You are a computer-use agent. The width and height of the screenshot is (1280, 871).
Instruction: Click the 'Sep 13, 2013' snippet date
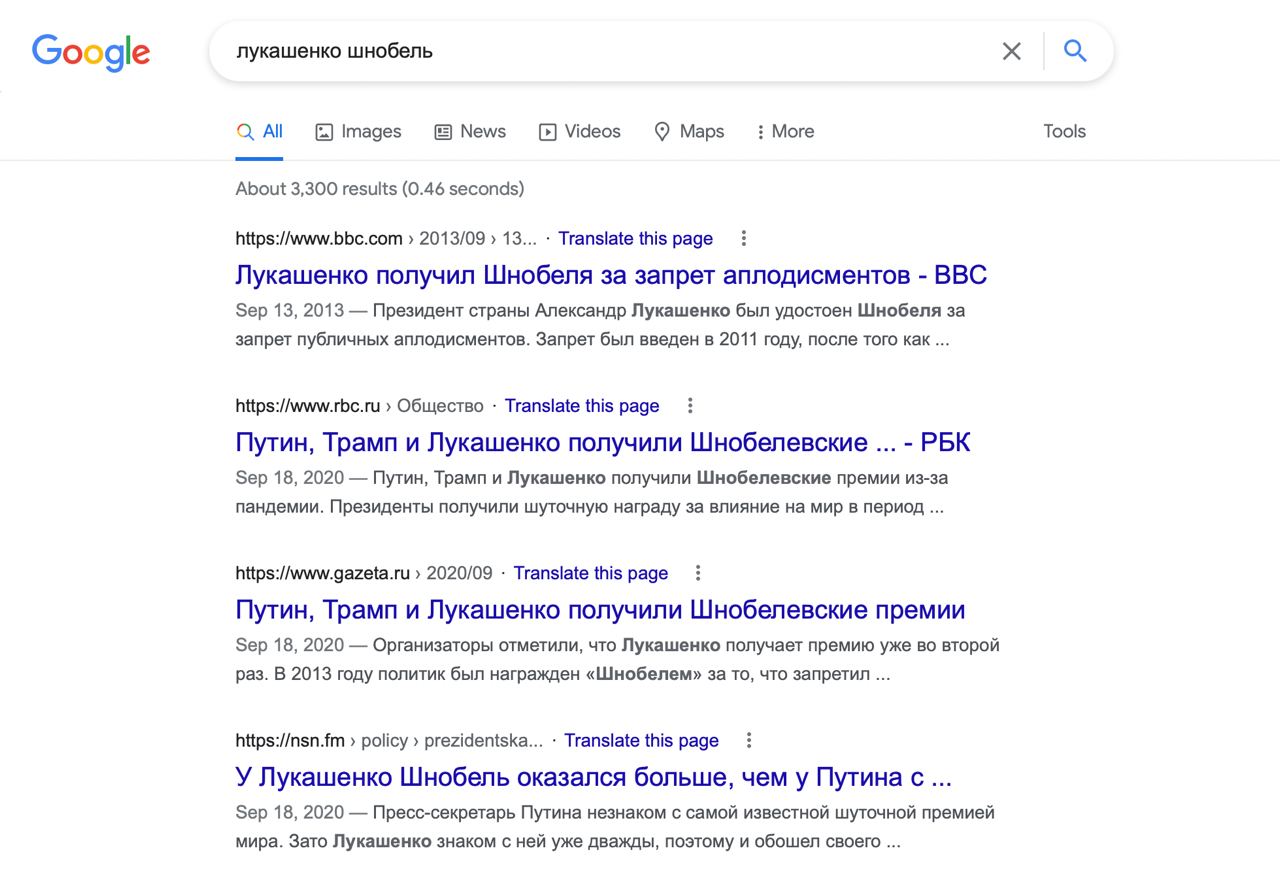(290, 310)
